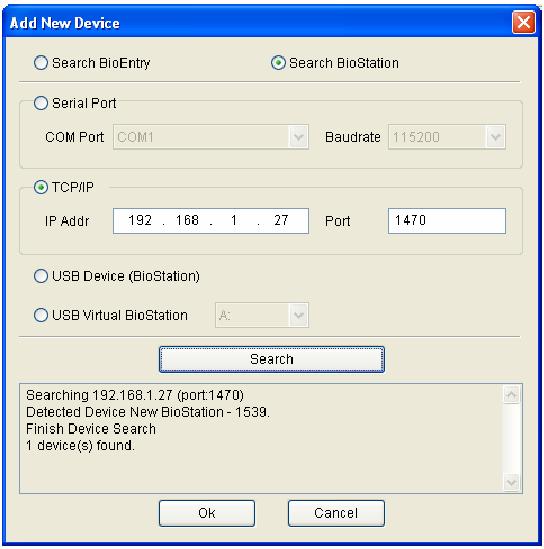Choose the Serial Port connection option

click(41, 103)
